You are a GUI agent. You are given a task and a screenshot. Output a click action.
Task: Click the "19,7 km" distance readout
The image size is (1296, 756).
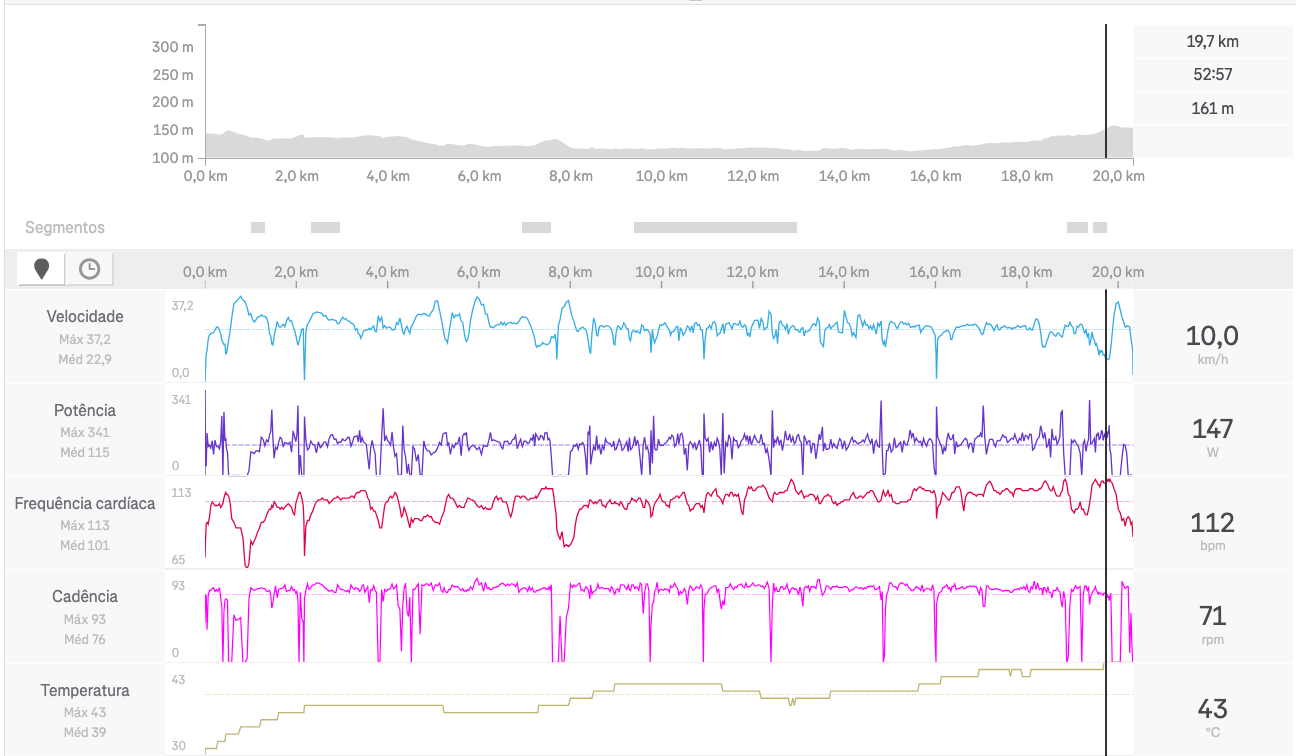[x=1213, y=42]
